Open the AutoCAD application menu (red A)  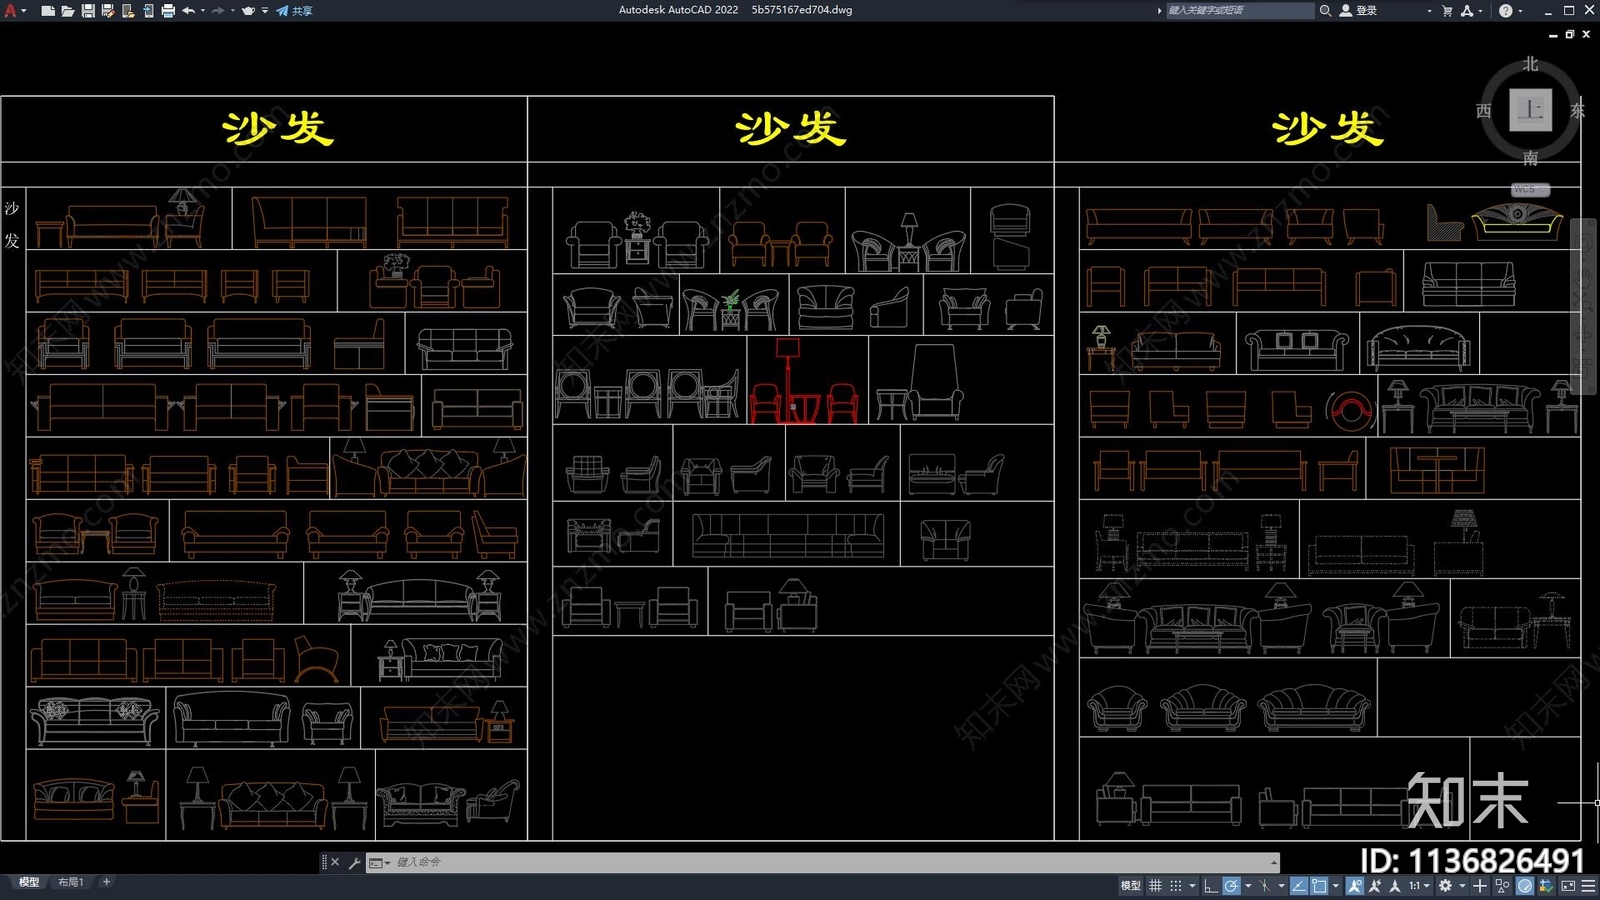[11, 10]
